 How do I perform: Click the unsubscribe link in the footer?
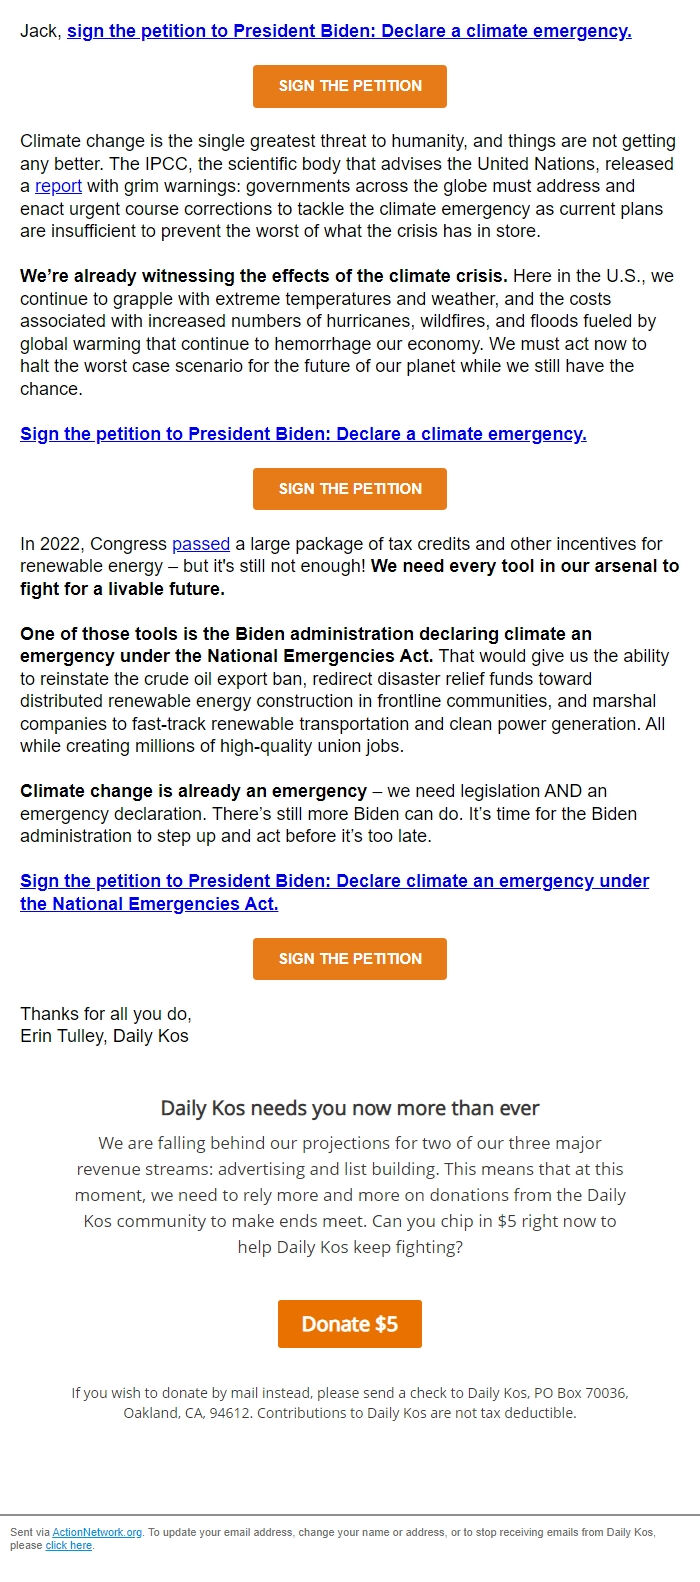[x=67, y=1545]
